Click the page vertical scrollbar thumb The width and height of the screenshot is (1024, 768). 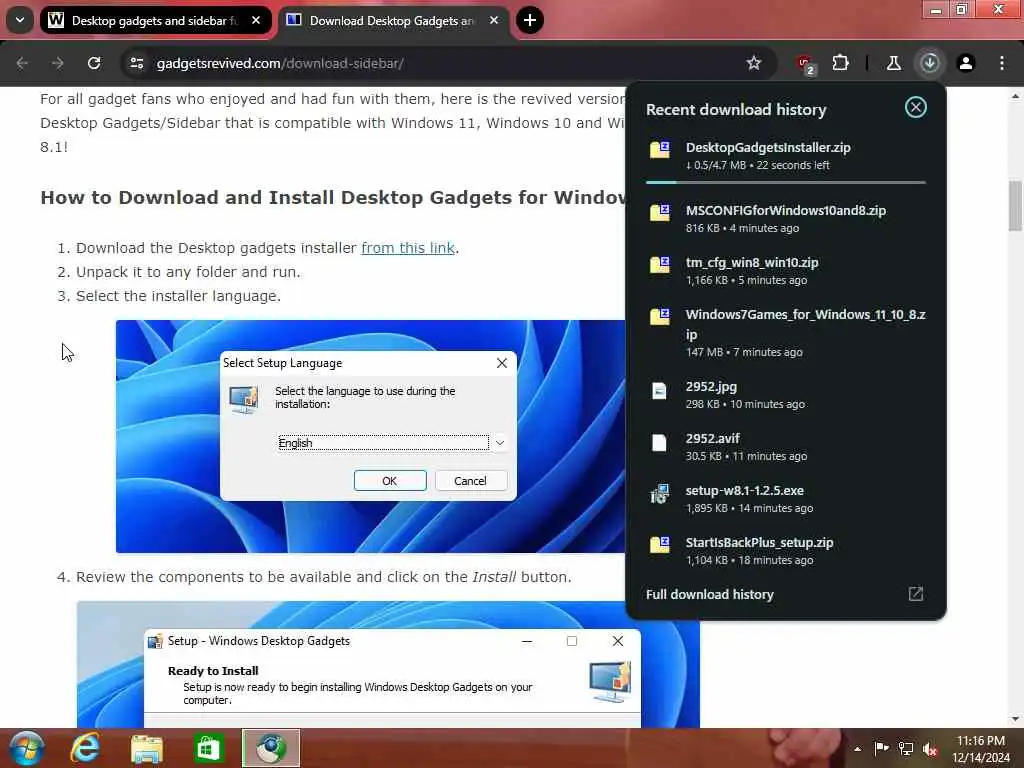pyautogui.click(x=1015, y=206)
